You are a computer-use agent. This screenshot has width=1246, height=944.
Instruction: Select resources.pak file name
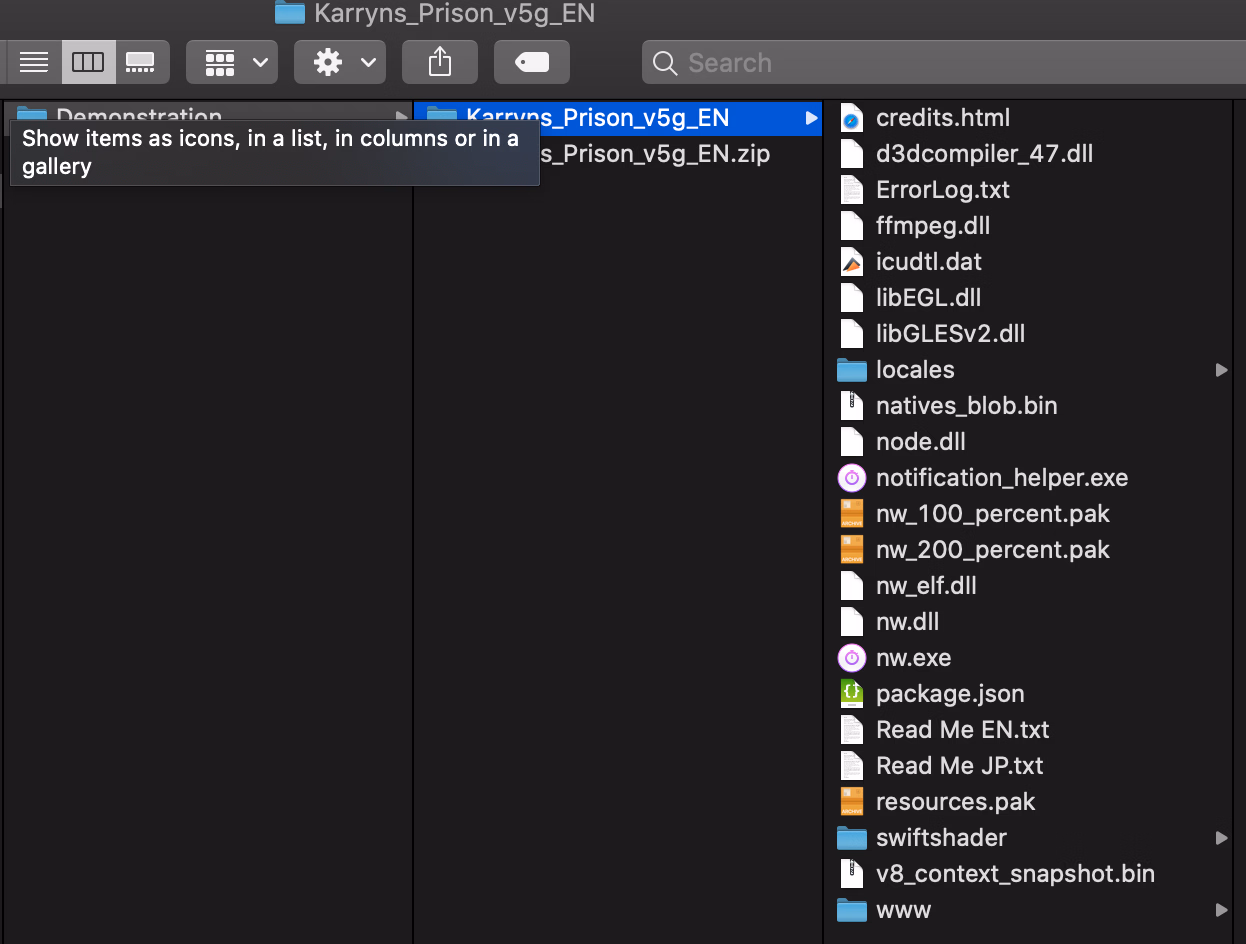tap(956, 802)
